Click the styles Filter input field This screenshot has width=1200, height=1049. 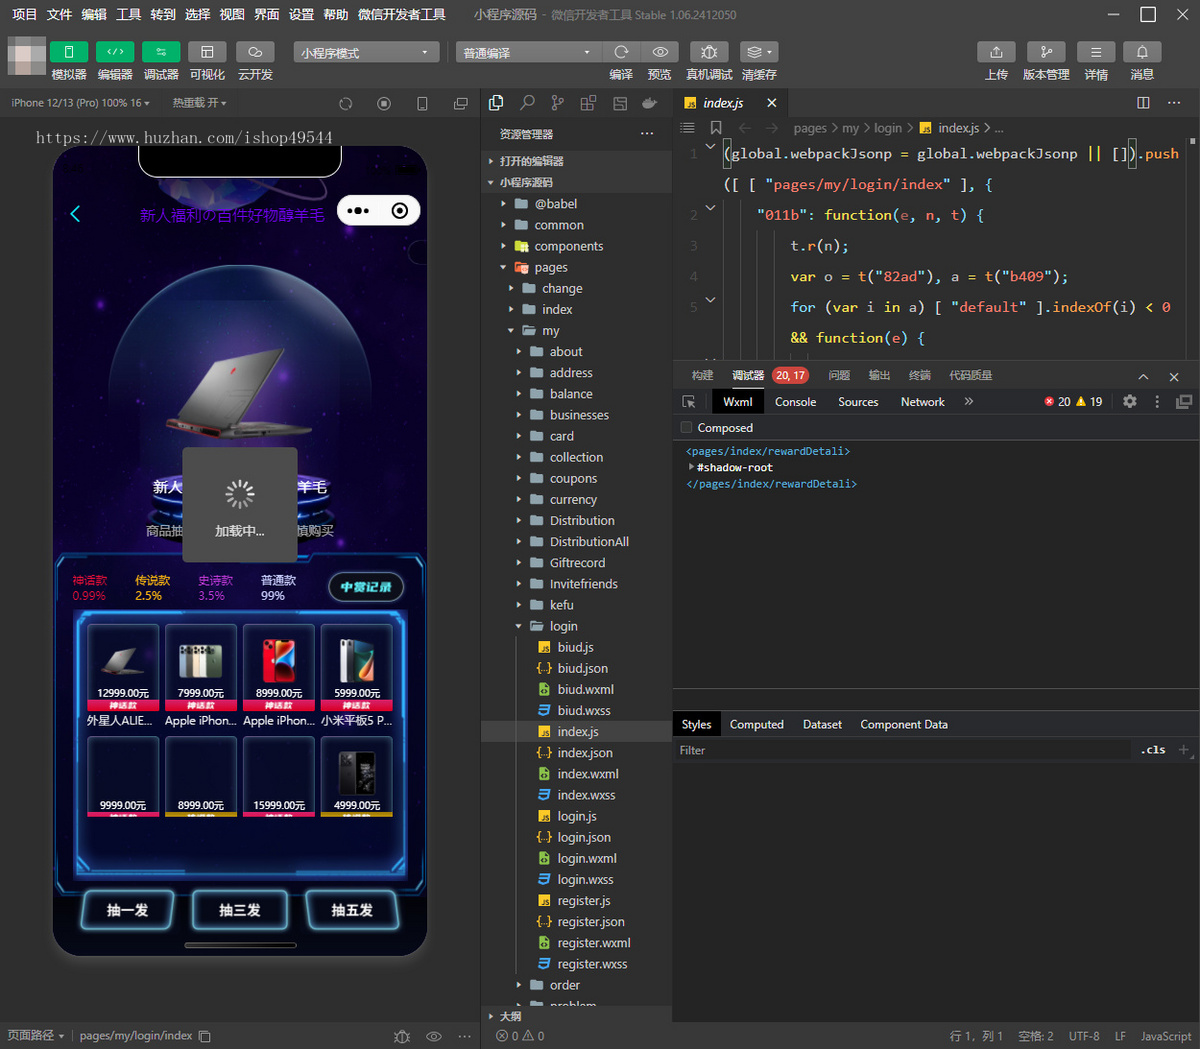pos(900,750)
